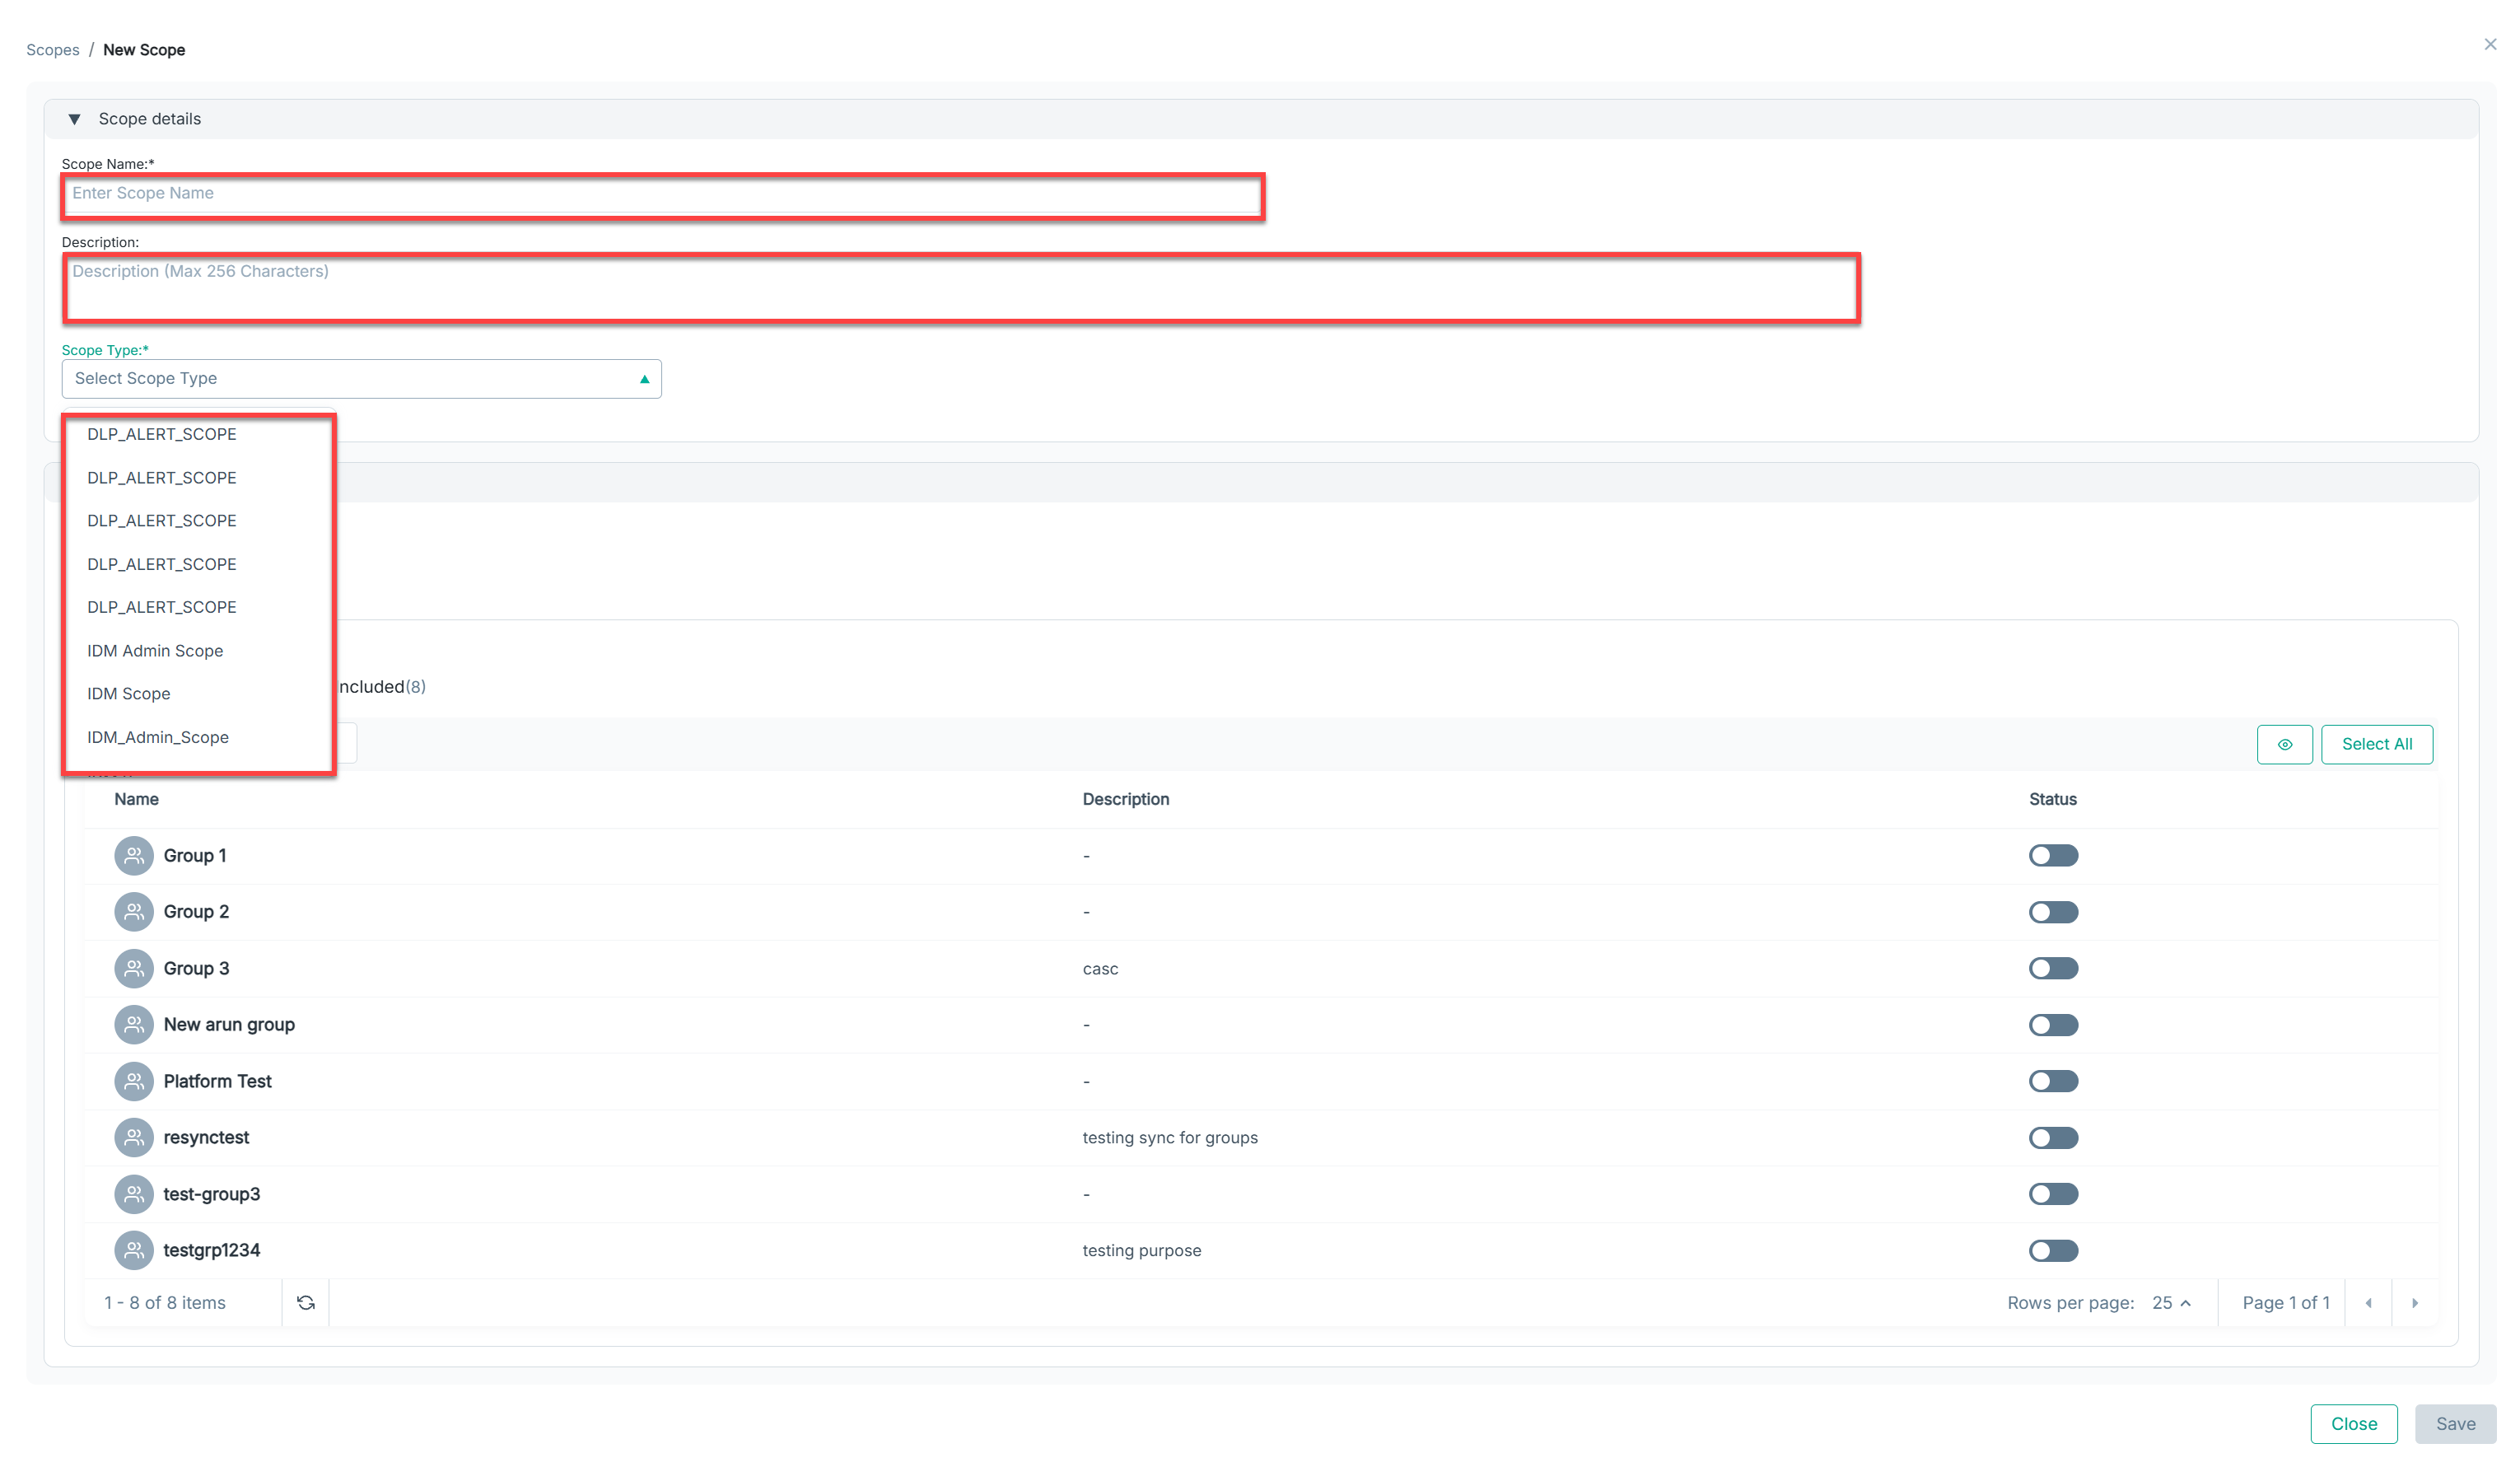Close the Select Scope Type dropdown
This screenshot has height=1467, width=2520.
[x=644, y=379]
